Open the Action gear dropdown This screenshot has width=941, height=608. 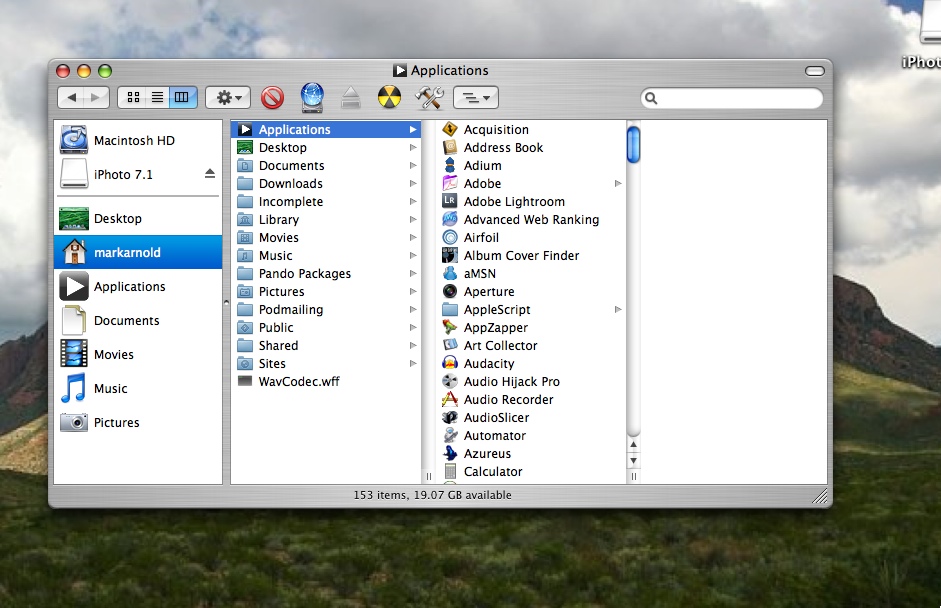tap(227, 97)
